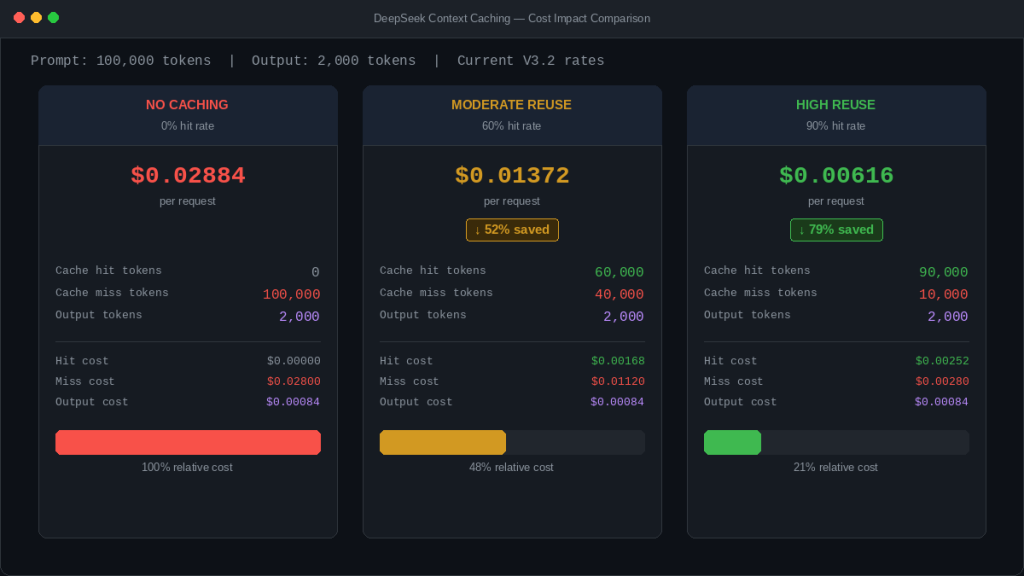Select the MODERATE REUSE card header
Viewport: 1024px width, 576px height.
click(x=511, y=104)
